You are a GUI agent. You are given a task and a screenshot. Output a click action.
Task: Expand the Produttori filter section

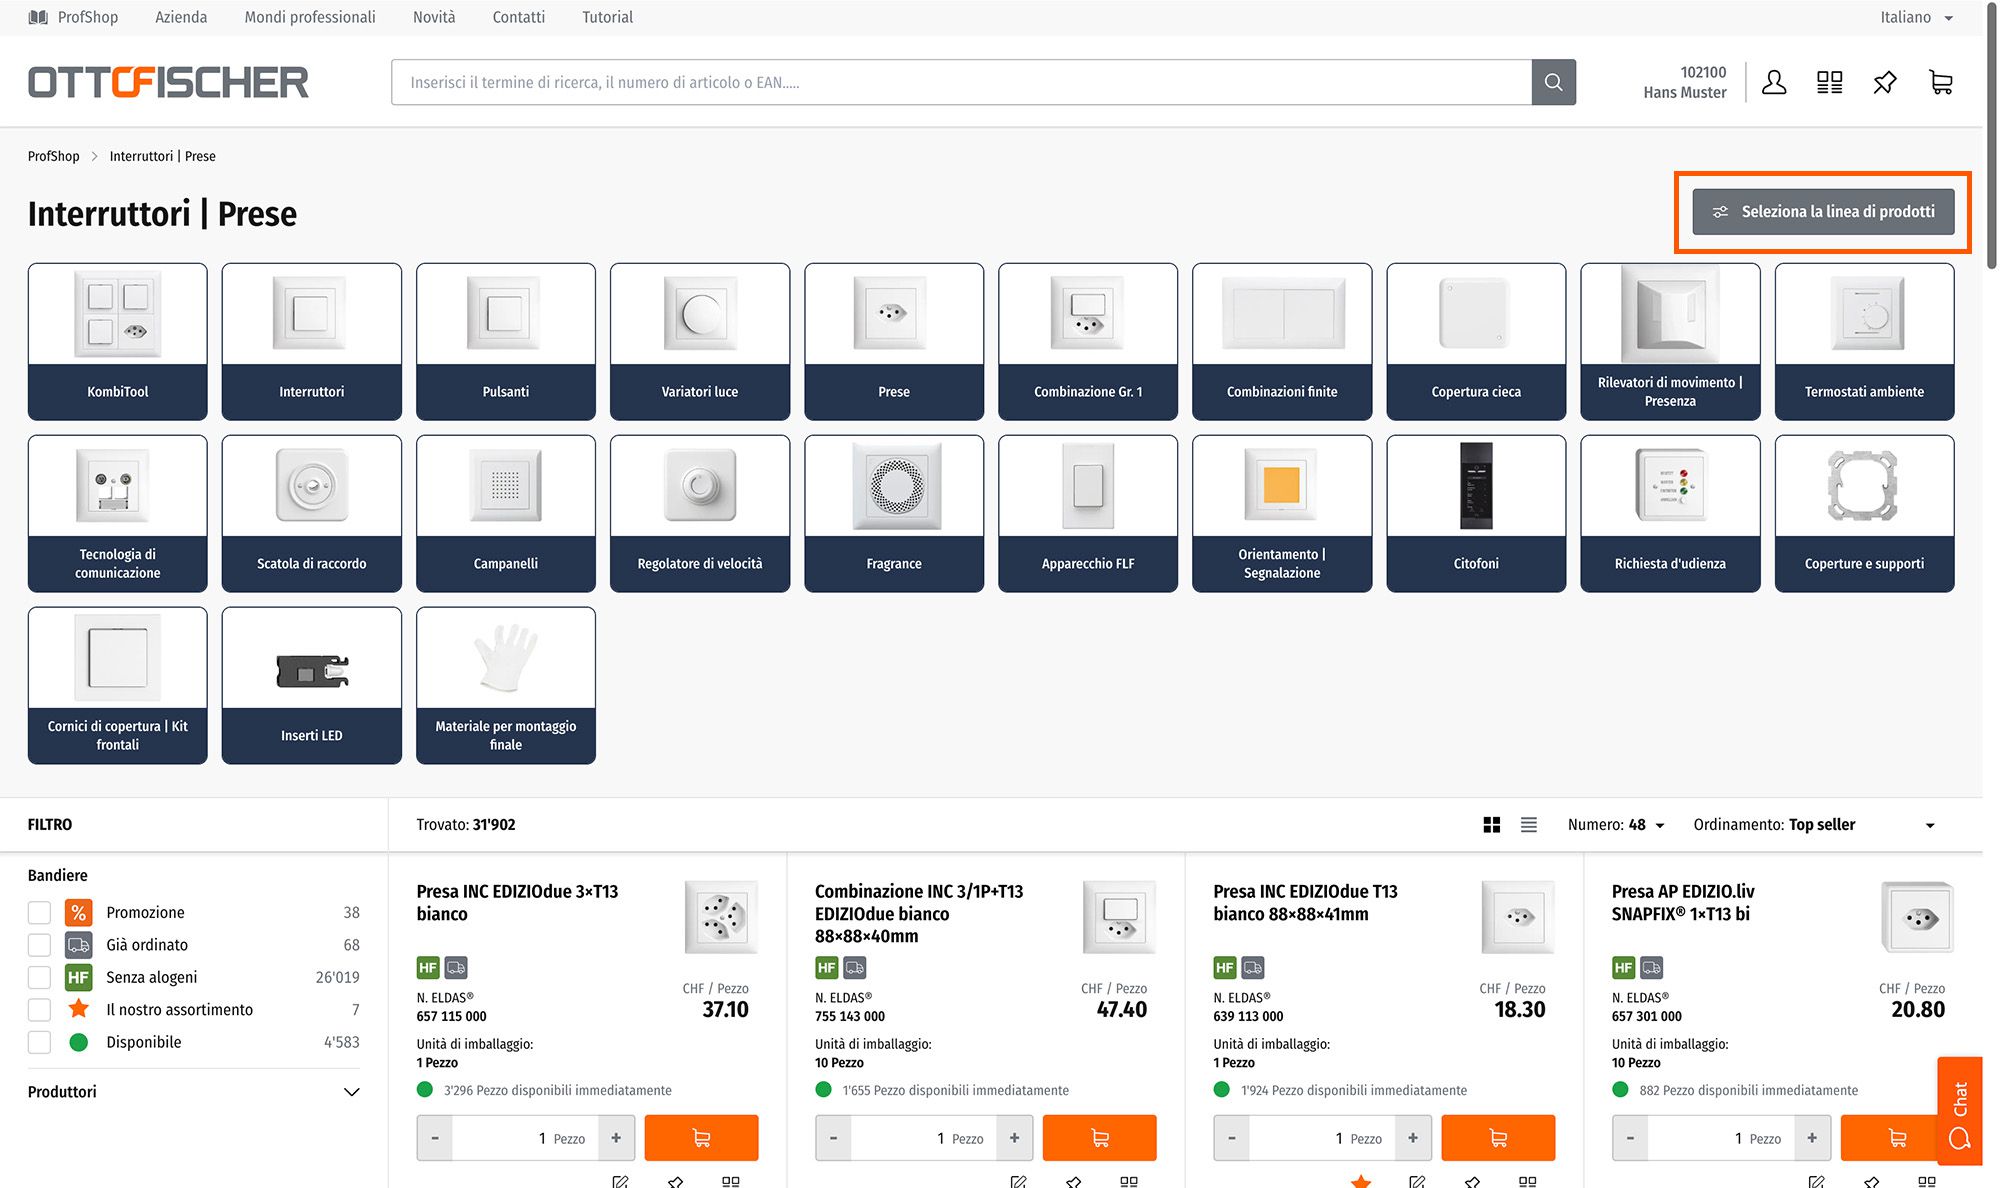coord(351,1092)
